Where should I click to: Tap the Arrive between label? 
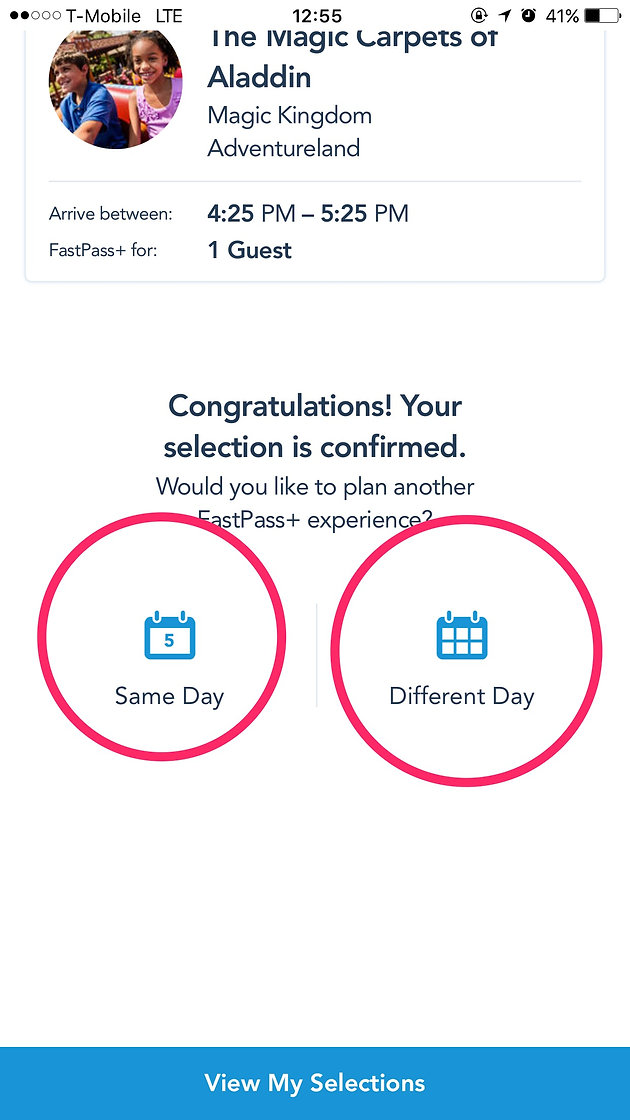(x=111, y=214)
